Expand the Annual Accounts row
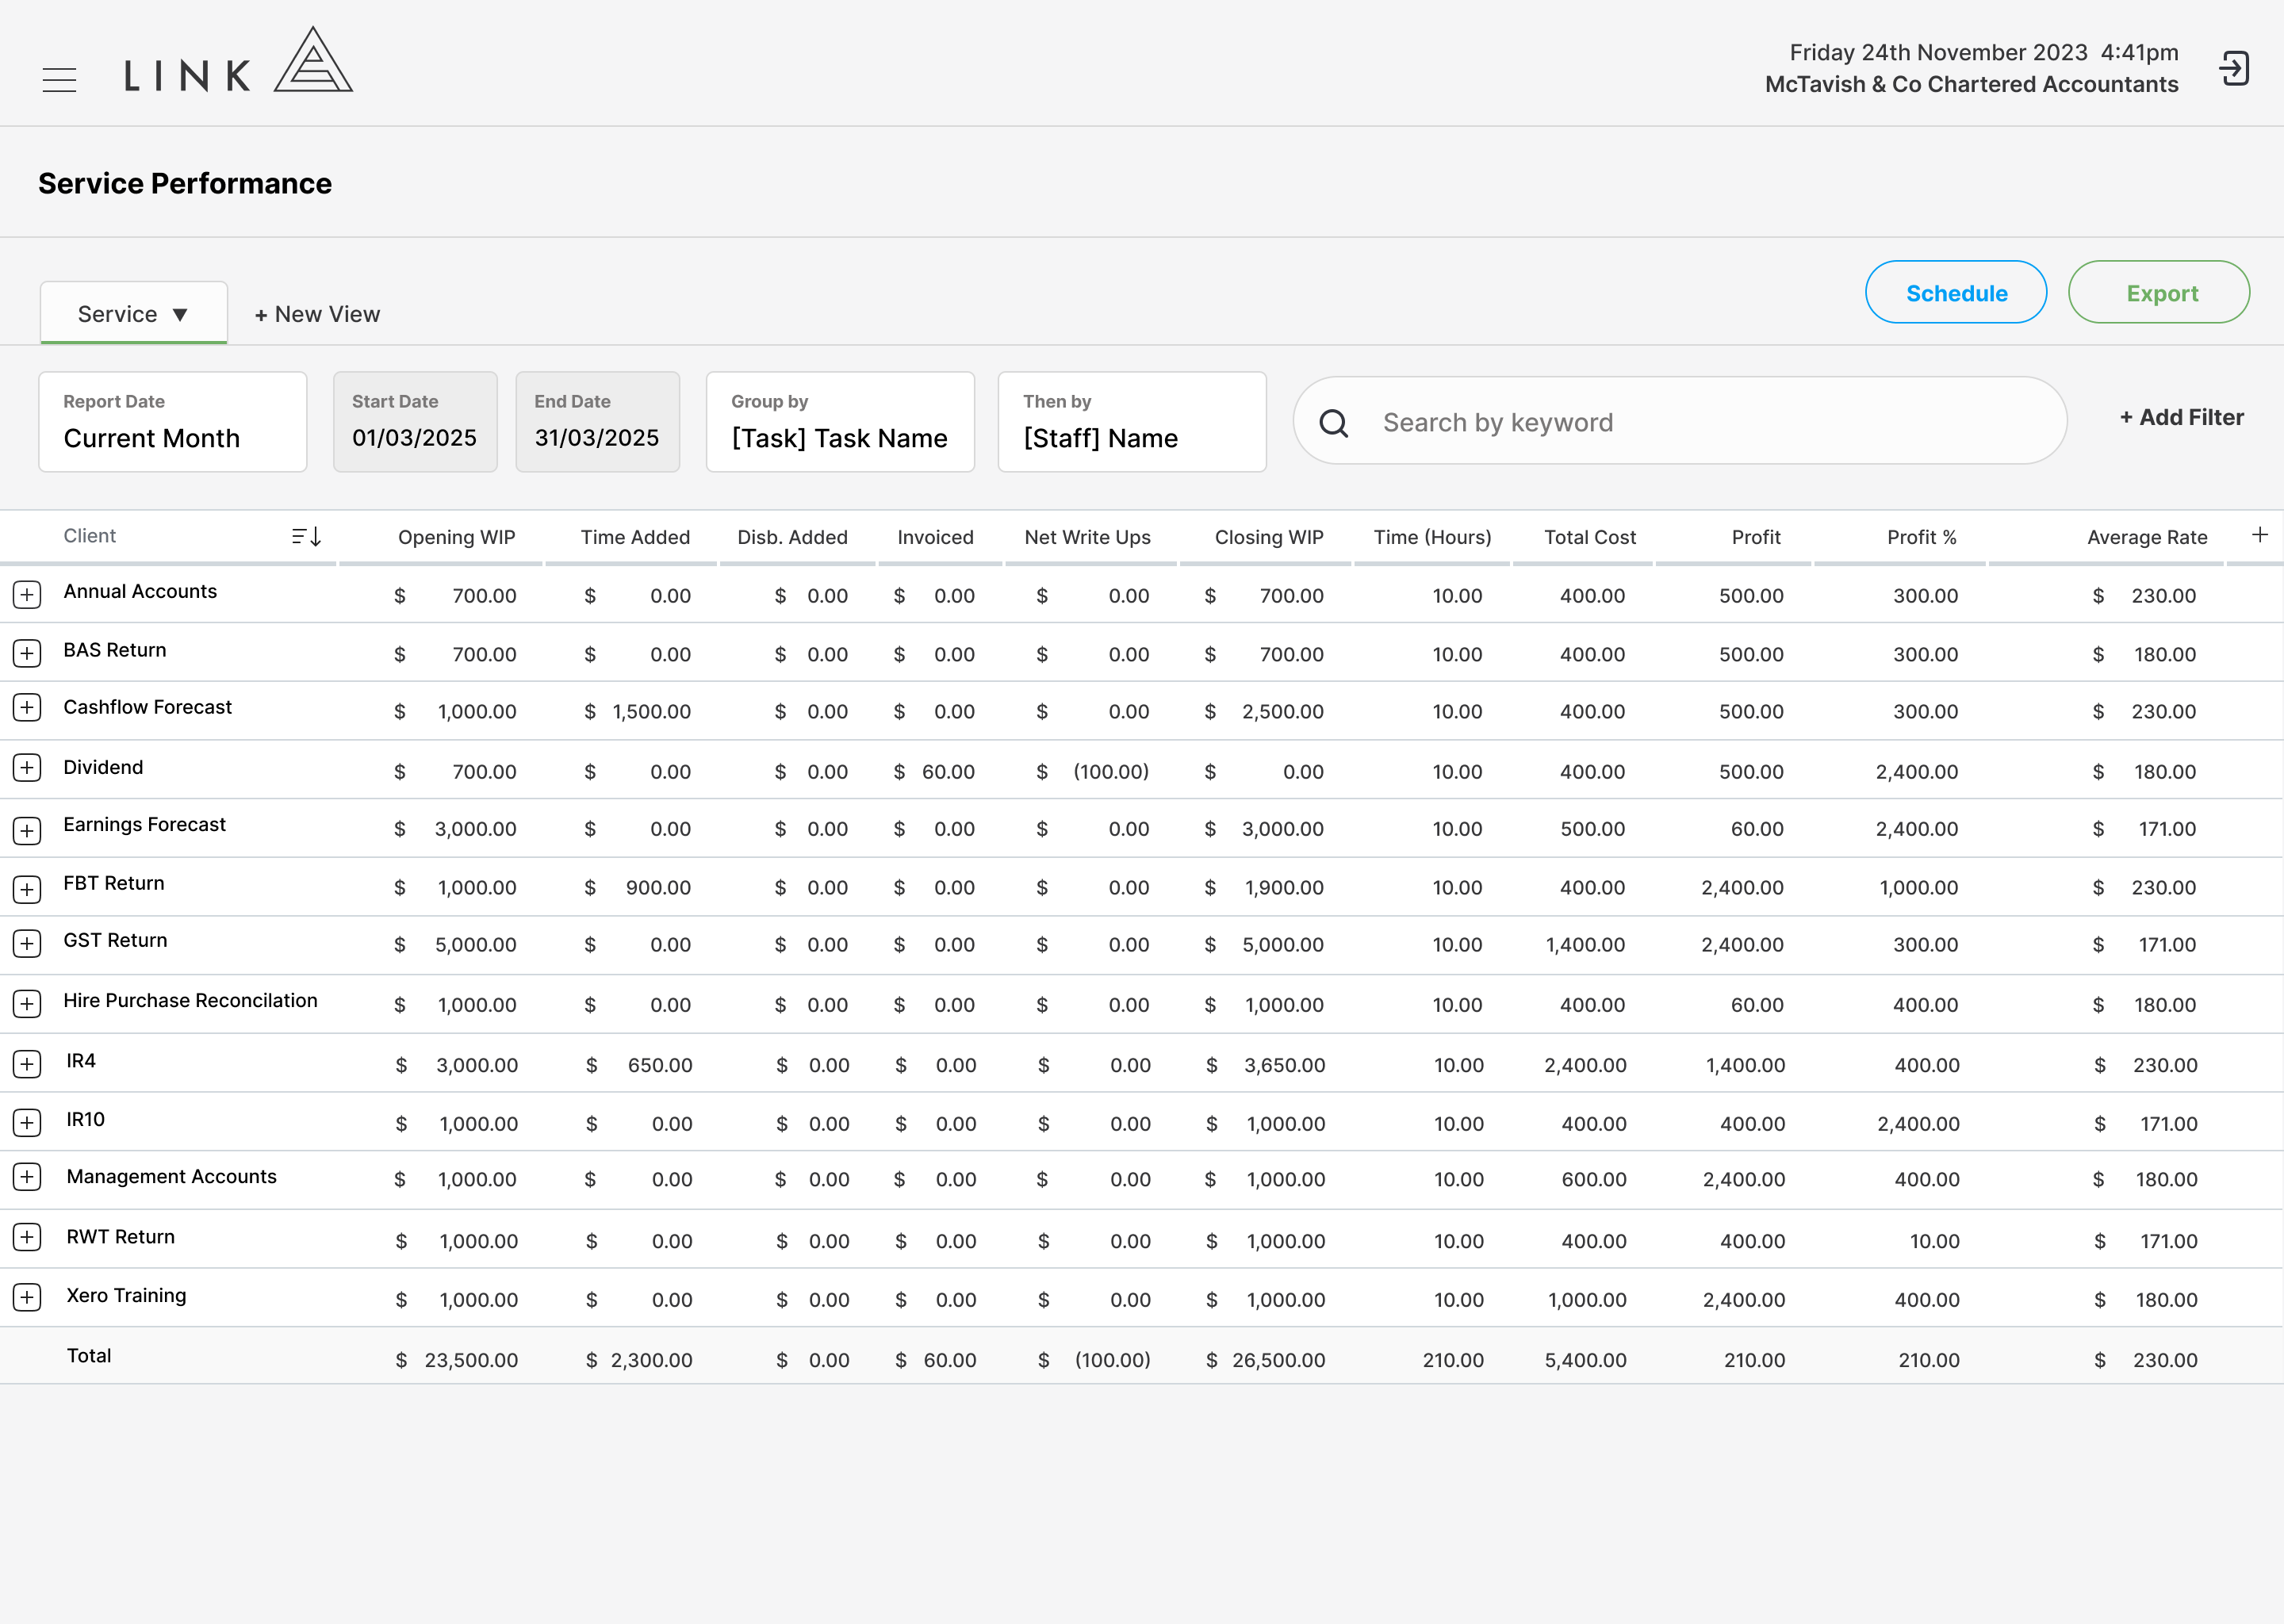The height and width of the screenshot is (1624, 2284). click(27, 595)
